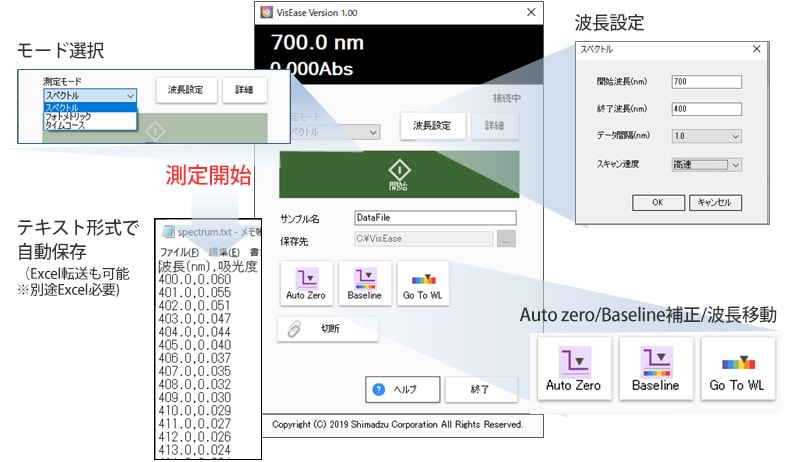Click Go To WL in VisEase window
The height and width of the screenshot is (462, 788).
423,283
